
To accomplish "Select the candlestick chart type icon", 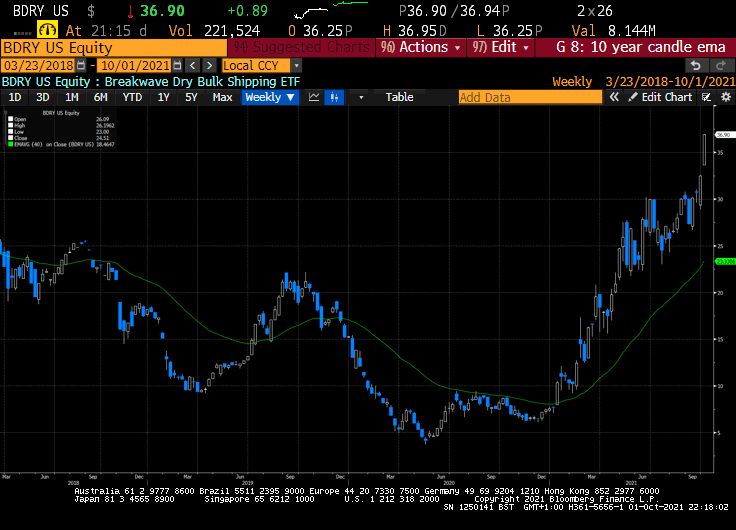I will click(x=334, y=97).
